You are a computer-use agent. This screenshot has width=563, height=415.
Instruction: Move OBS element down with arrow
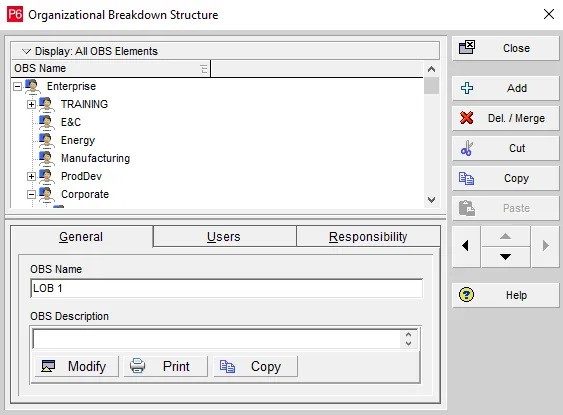point(506,257)
